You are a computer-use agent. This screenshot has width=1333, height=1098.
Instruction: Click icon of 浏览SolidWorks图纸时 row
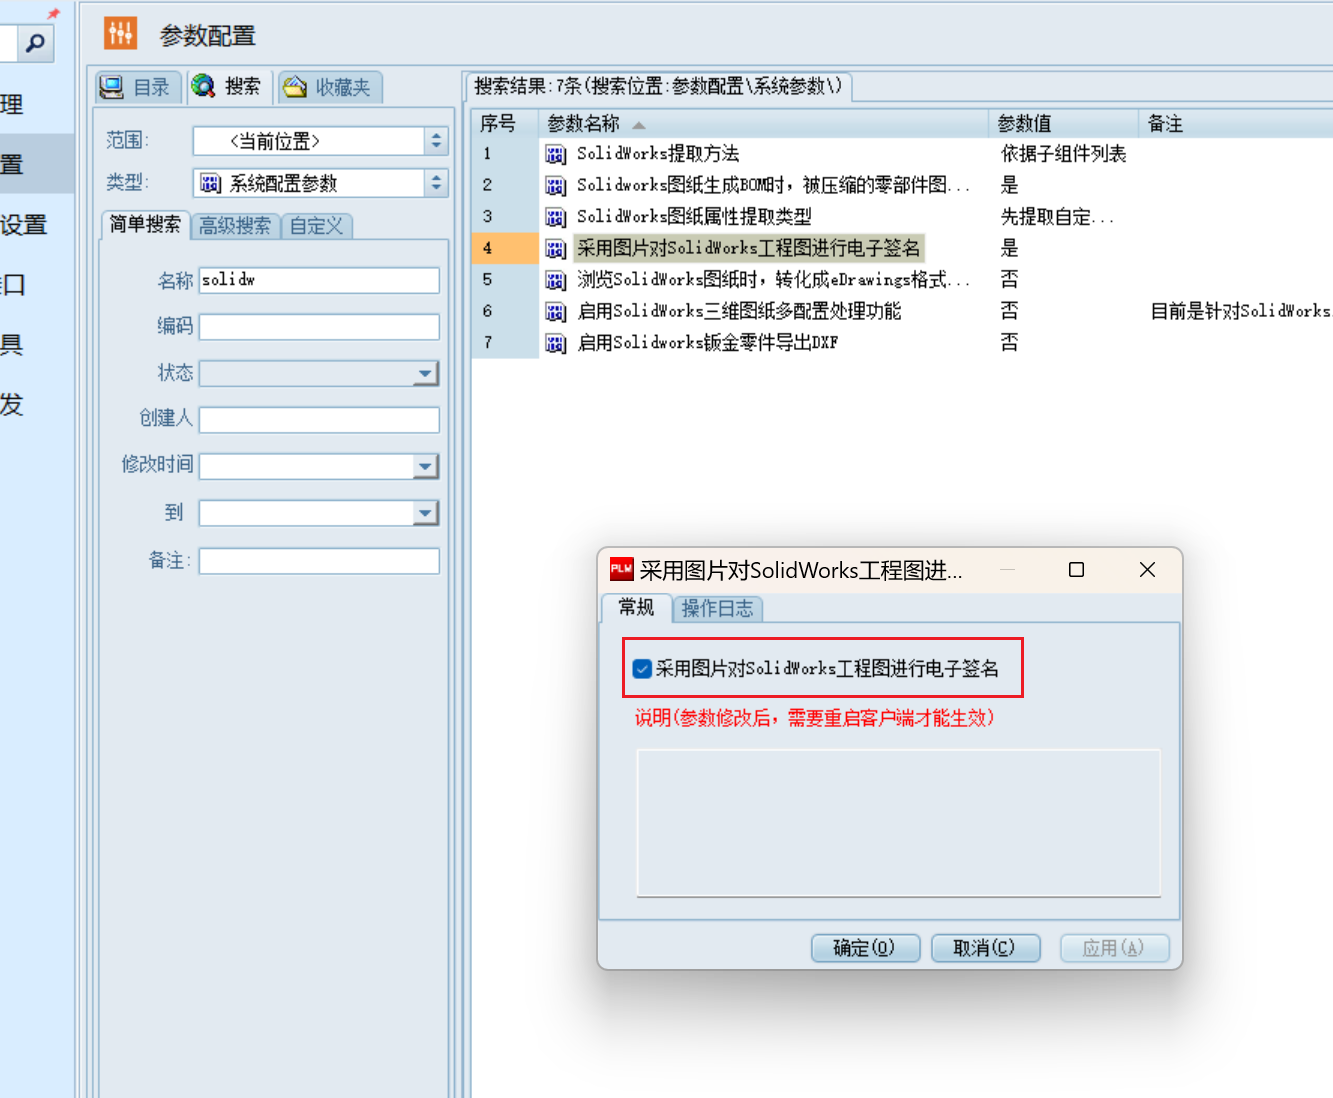[556, 280]
